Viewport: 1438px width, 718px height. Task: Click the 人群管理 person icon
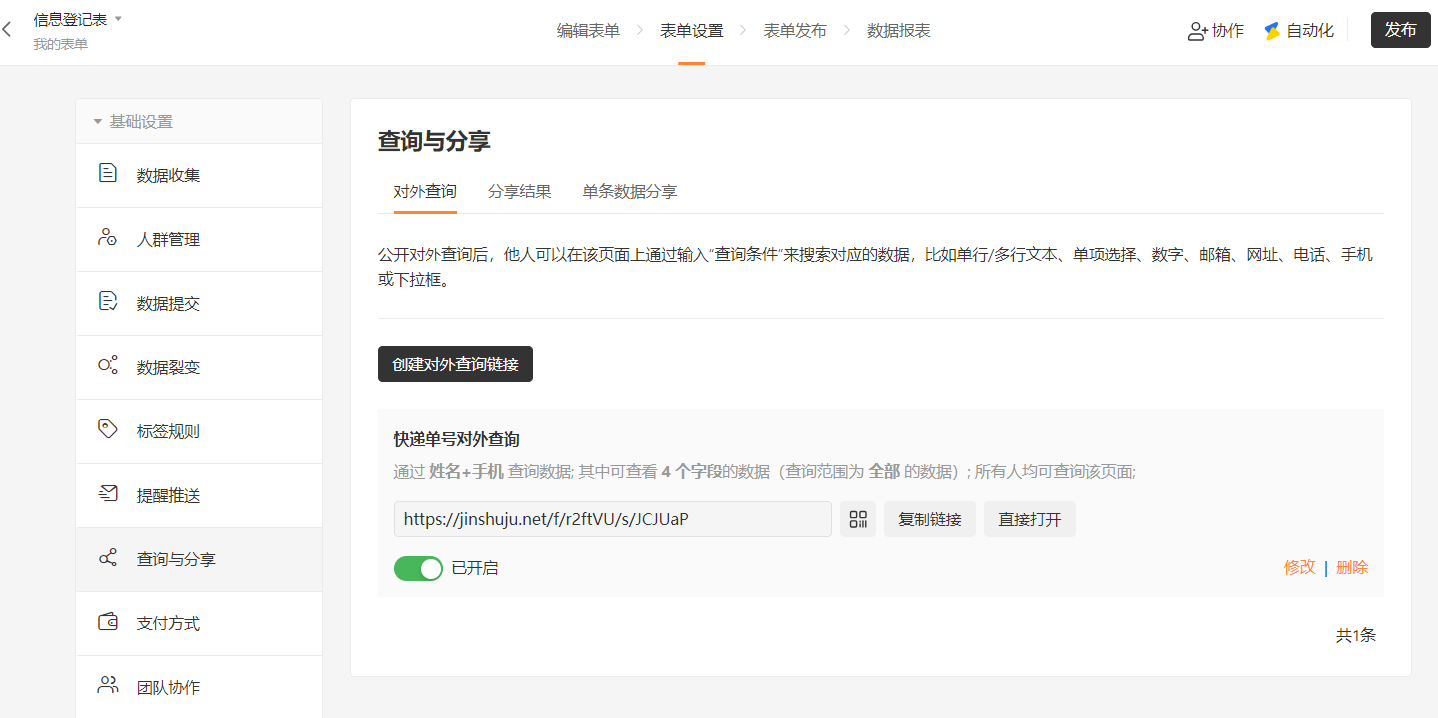tap(107, 238)
